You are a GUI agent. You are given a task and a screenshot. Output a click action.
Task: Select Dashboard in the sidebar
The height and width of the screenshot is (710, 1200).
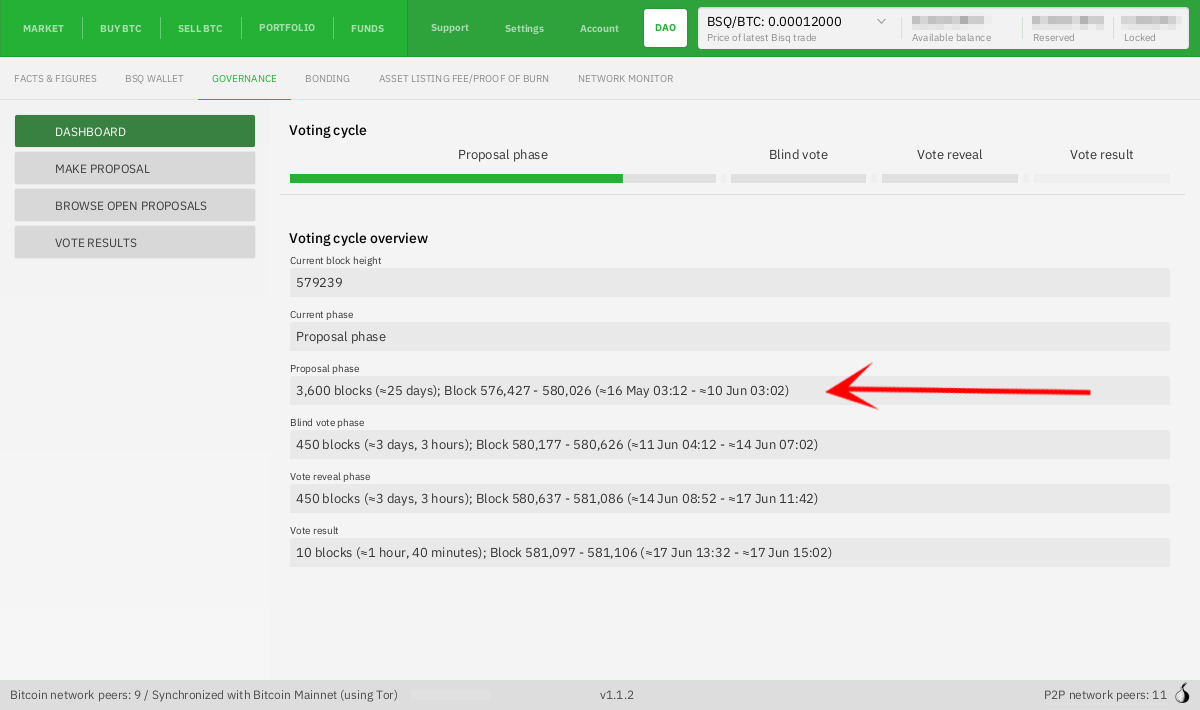pos(135,131)
